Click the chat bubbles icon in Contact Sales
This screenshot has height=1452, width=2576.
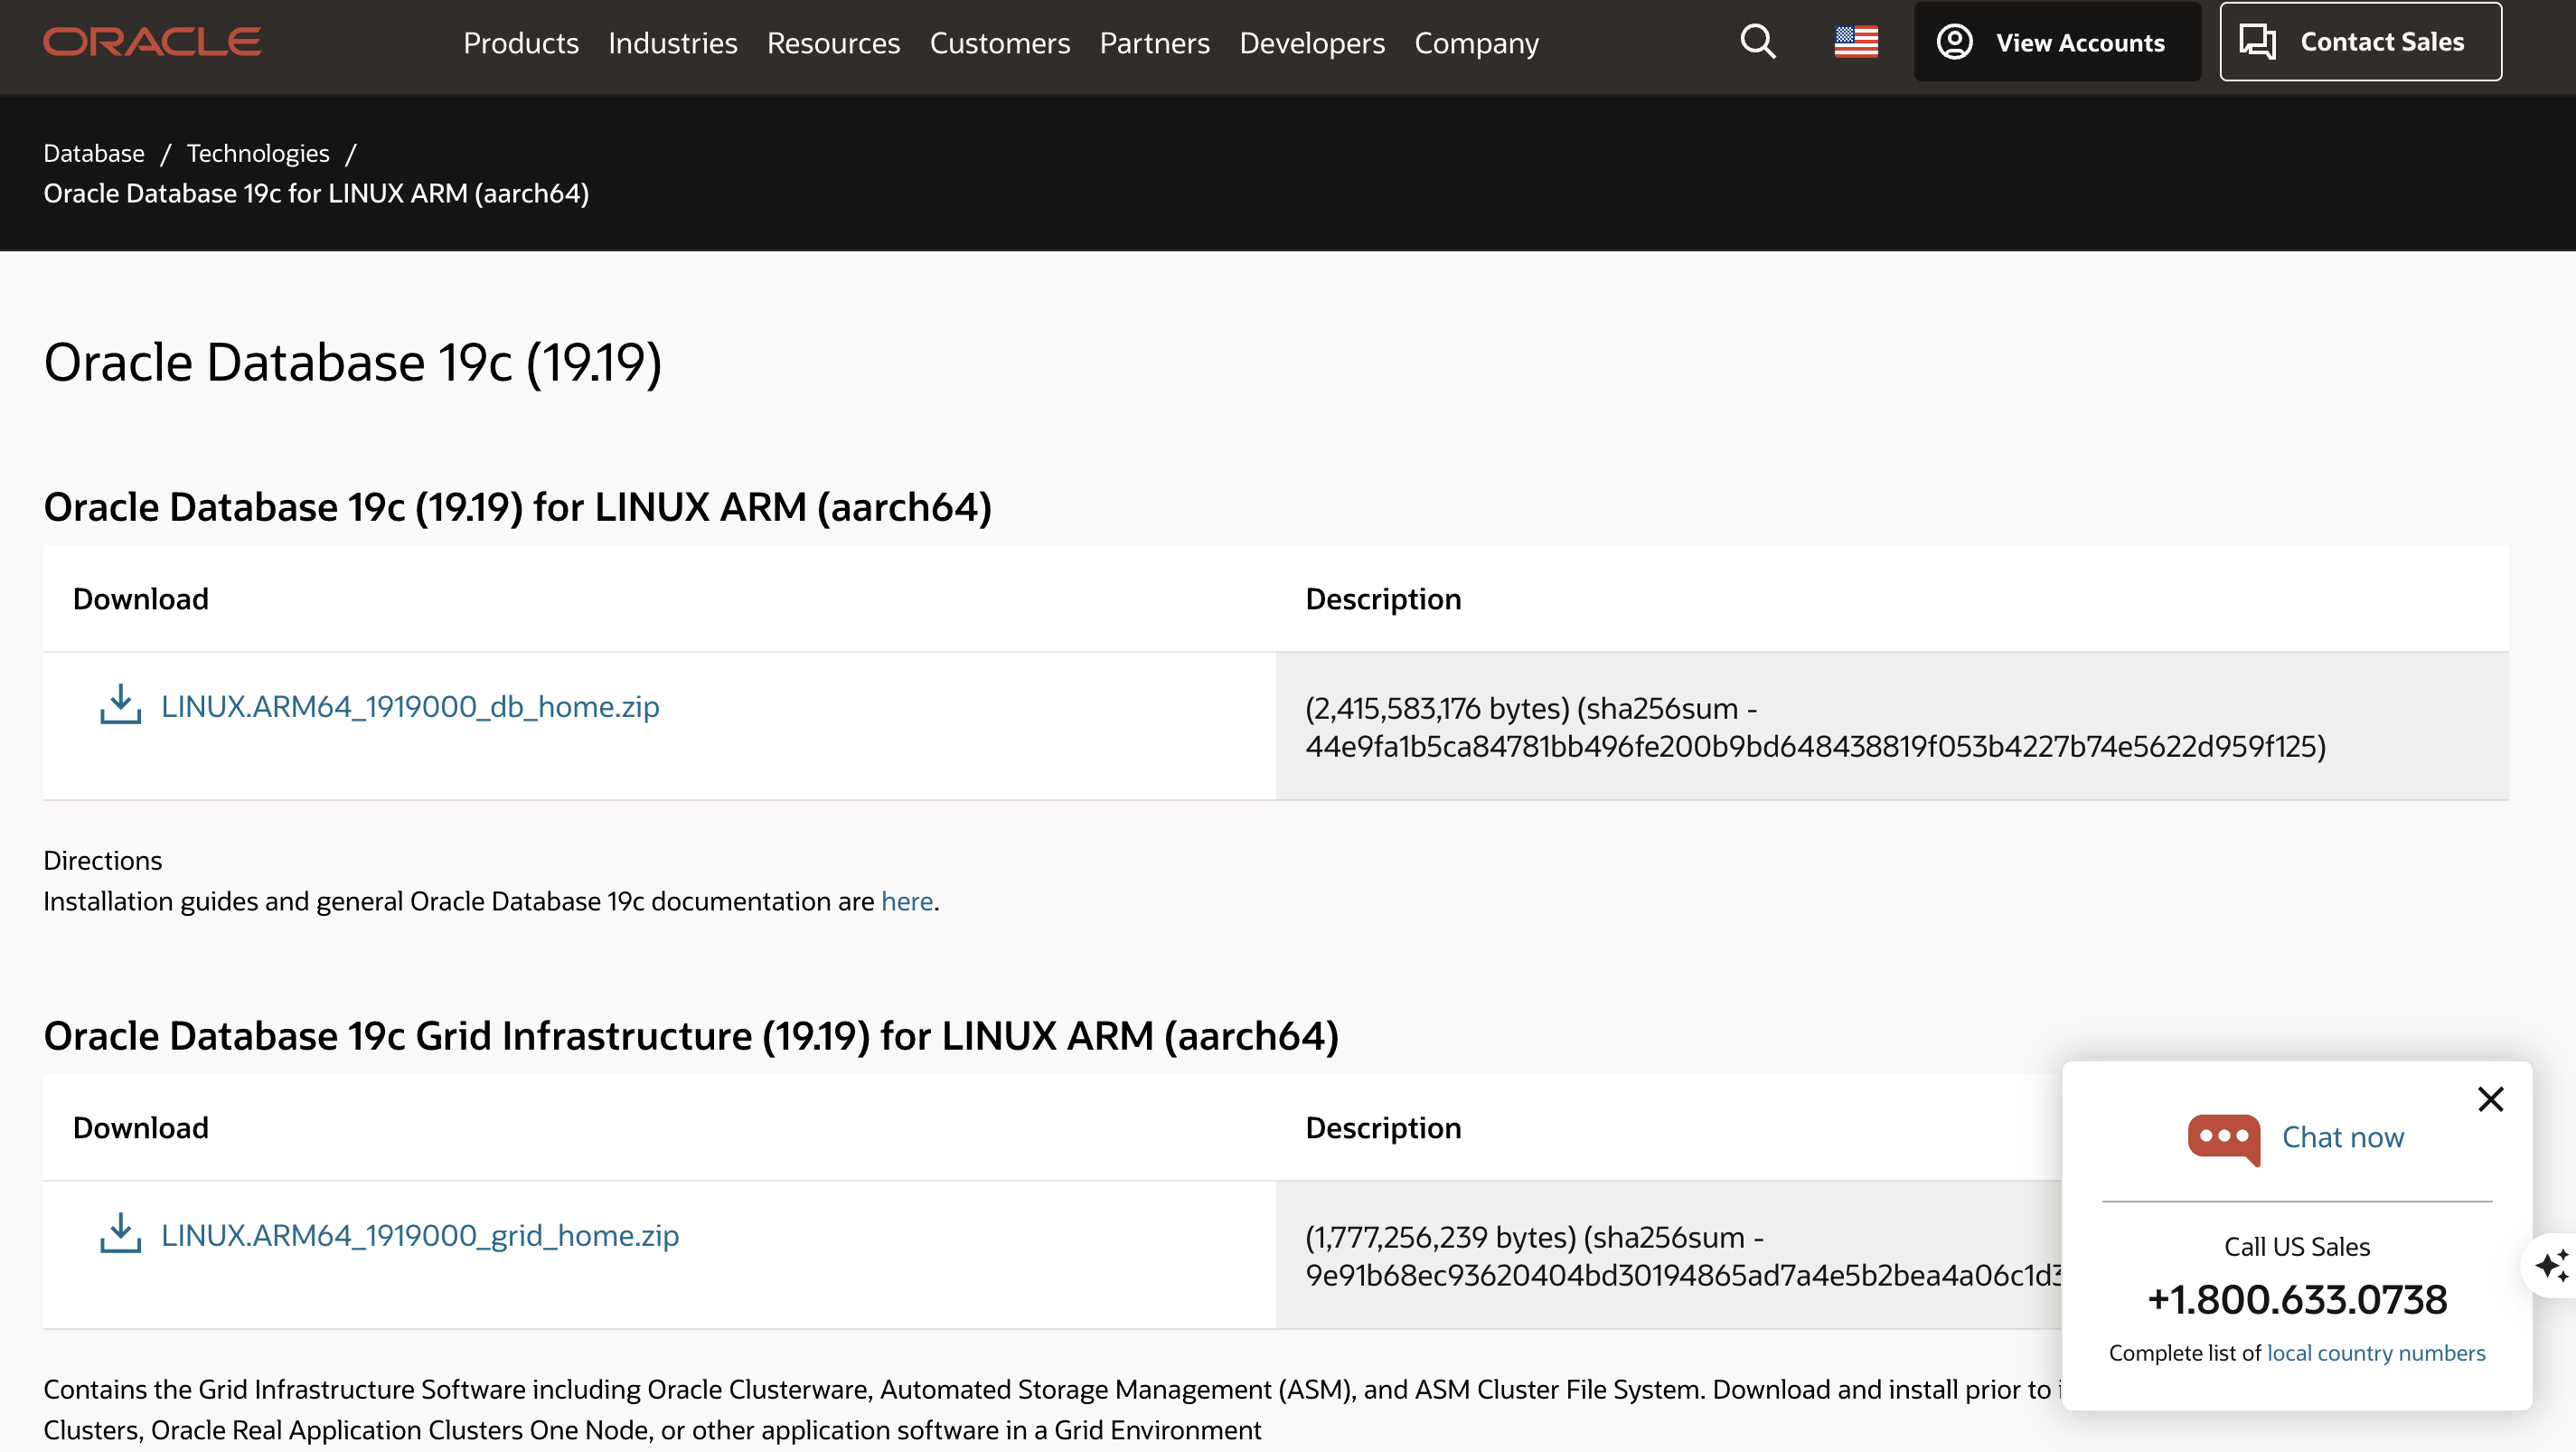(x=2258, y=42)
